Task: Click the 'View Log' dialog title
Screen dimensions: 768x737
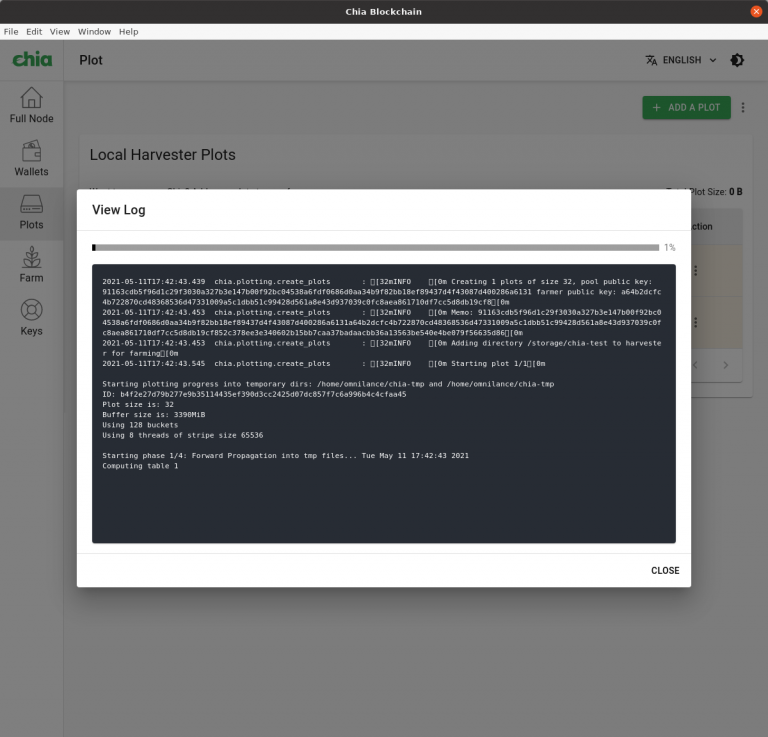Action: [x=119, y=210]
